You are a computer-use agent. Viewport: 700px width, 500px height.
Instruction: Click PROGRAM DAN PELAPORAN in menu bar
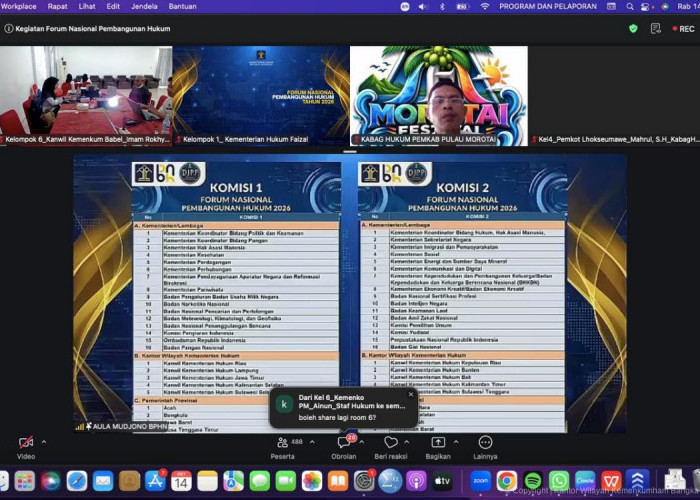coord(548,6)
